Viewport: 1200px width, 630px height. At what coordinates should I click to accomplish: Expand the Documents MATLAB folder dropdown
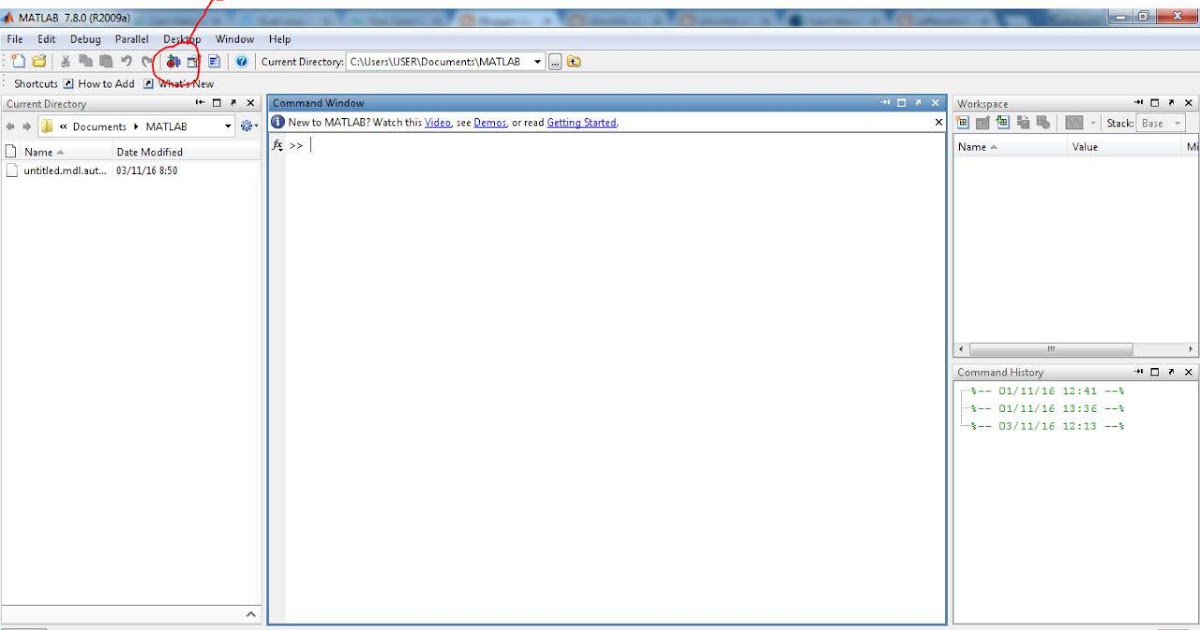[x=228, y=127]
